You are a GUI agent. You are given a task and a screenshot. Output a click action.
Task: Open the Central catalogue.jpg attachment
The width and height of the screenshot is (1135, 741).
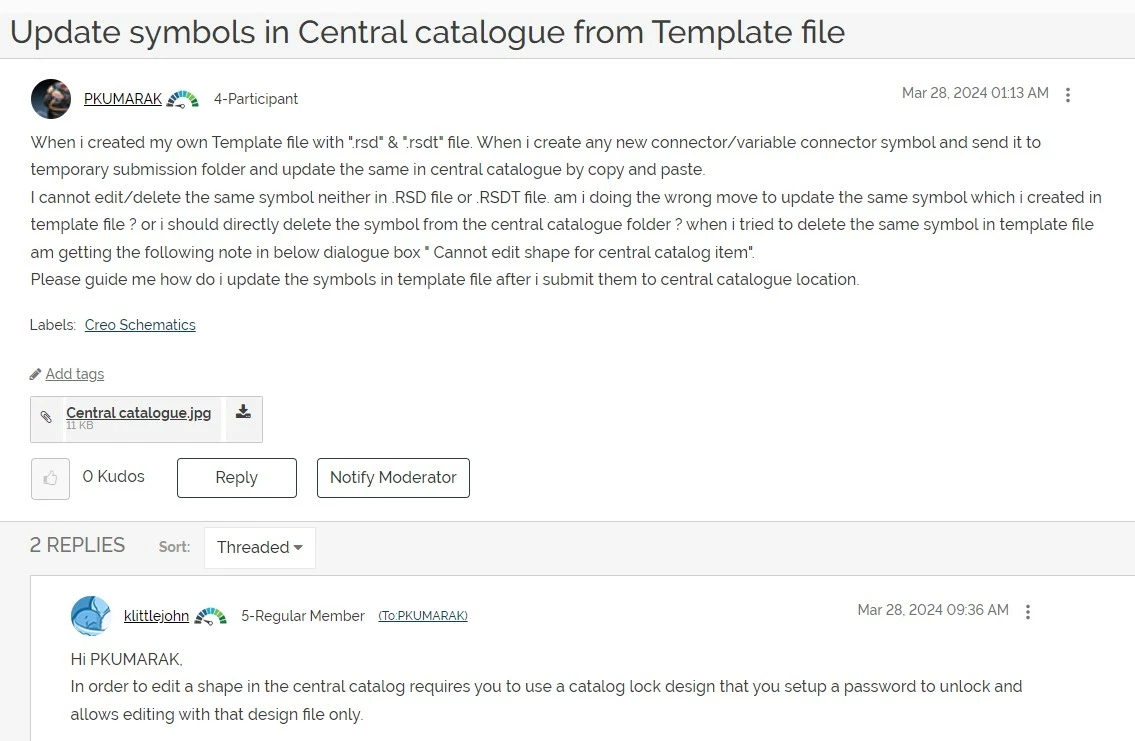(x=138, y=412)
